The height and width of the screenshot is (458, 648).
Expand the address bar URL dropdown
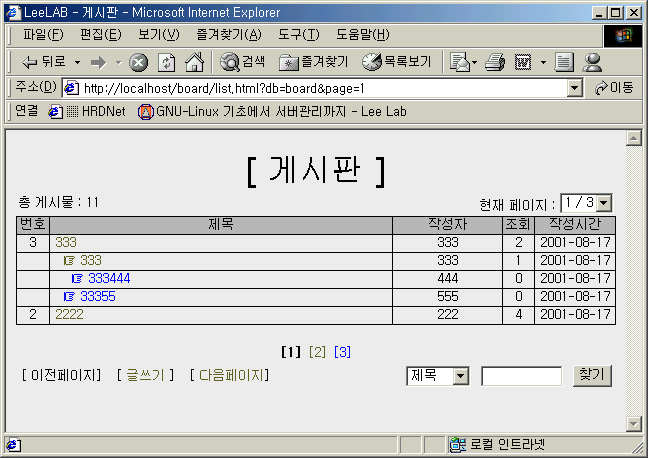[x=574, y=88]
